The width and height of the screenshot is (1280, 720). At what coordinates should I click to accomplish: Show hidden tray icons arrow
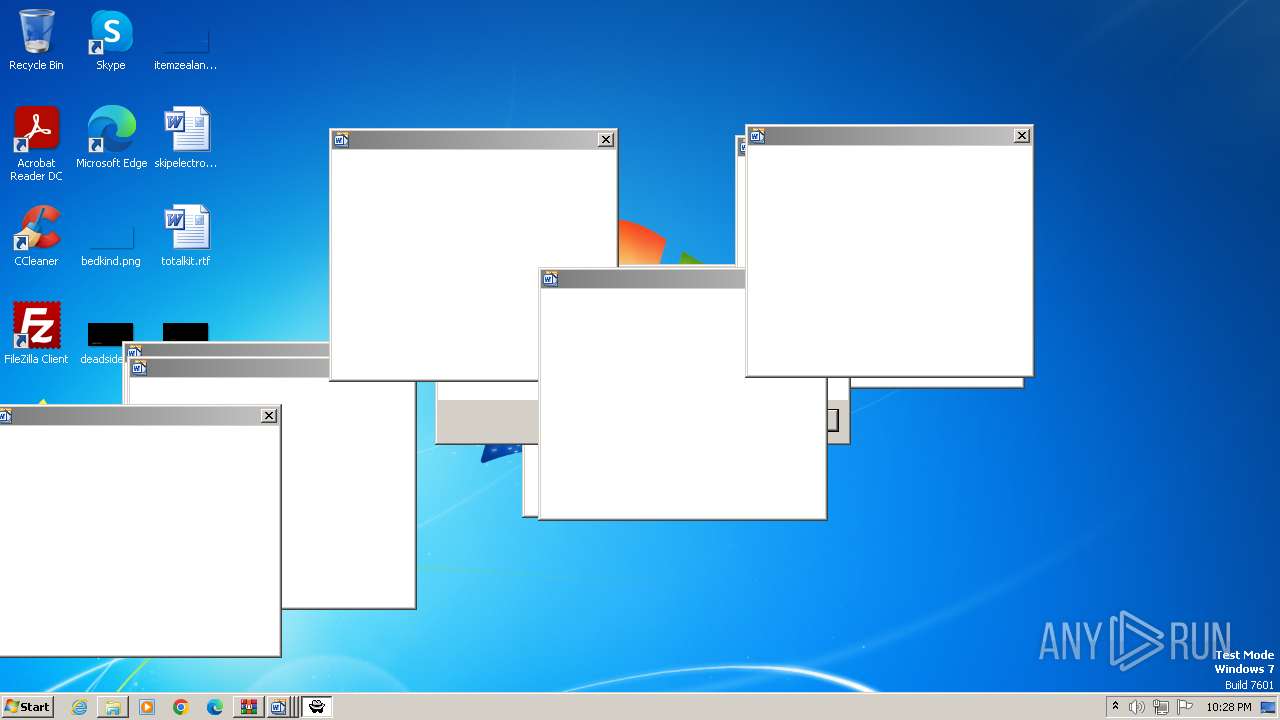pos(1115,707)
